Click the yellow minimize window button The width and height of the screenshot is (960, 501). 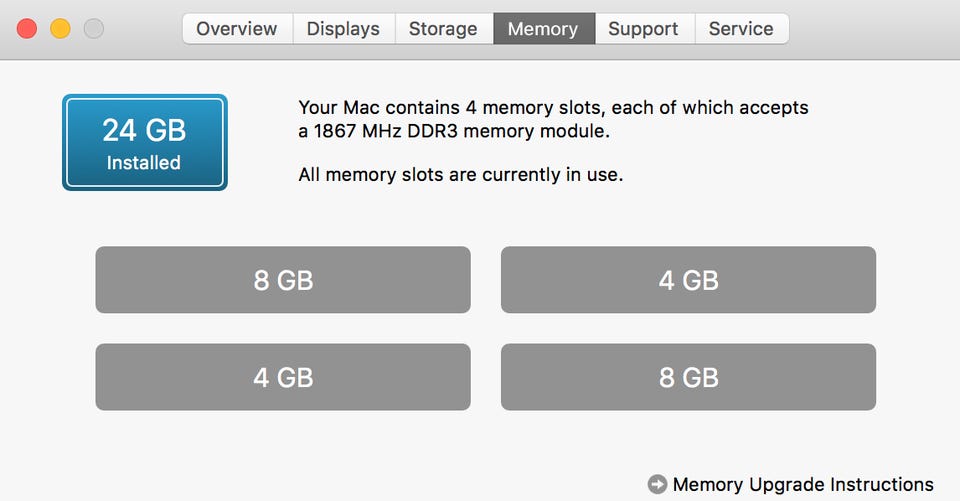(x=60, y=29)
